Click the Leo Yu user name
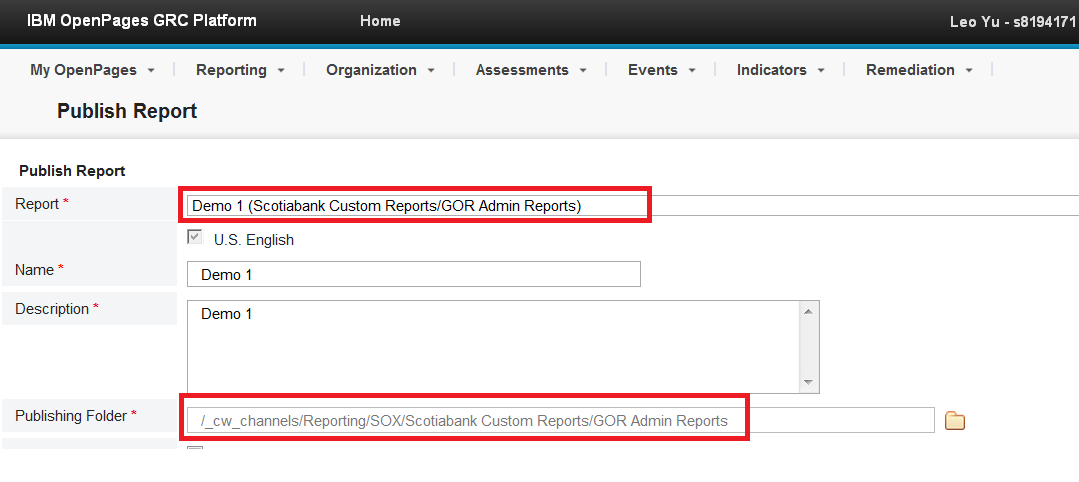Image resolution: width=1079 pixels, height=482 pixels. pos(1013,21)
